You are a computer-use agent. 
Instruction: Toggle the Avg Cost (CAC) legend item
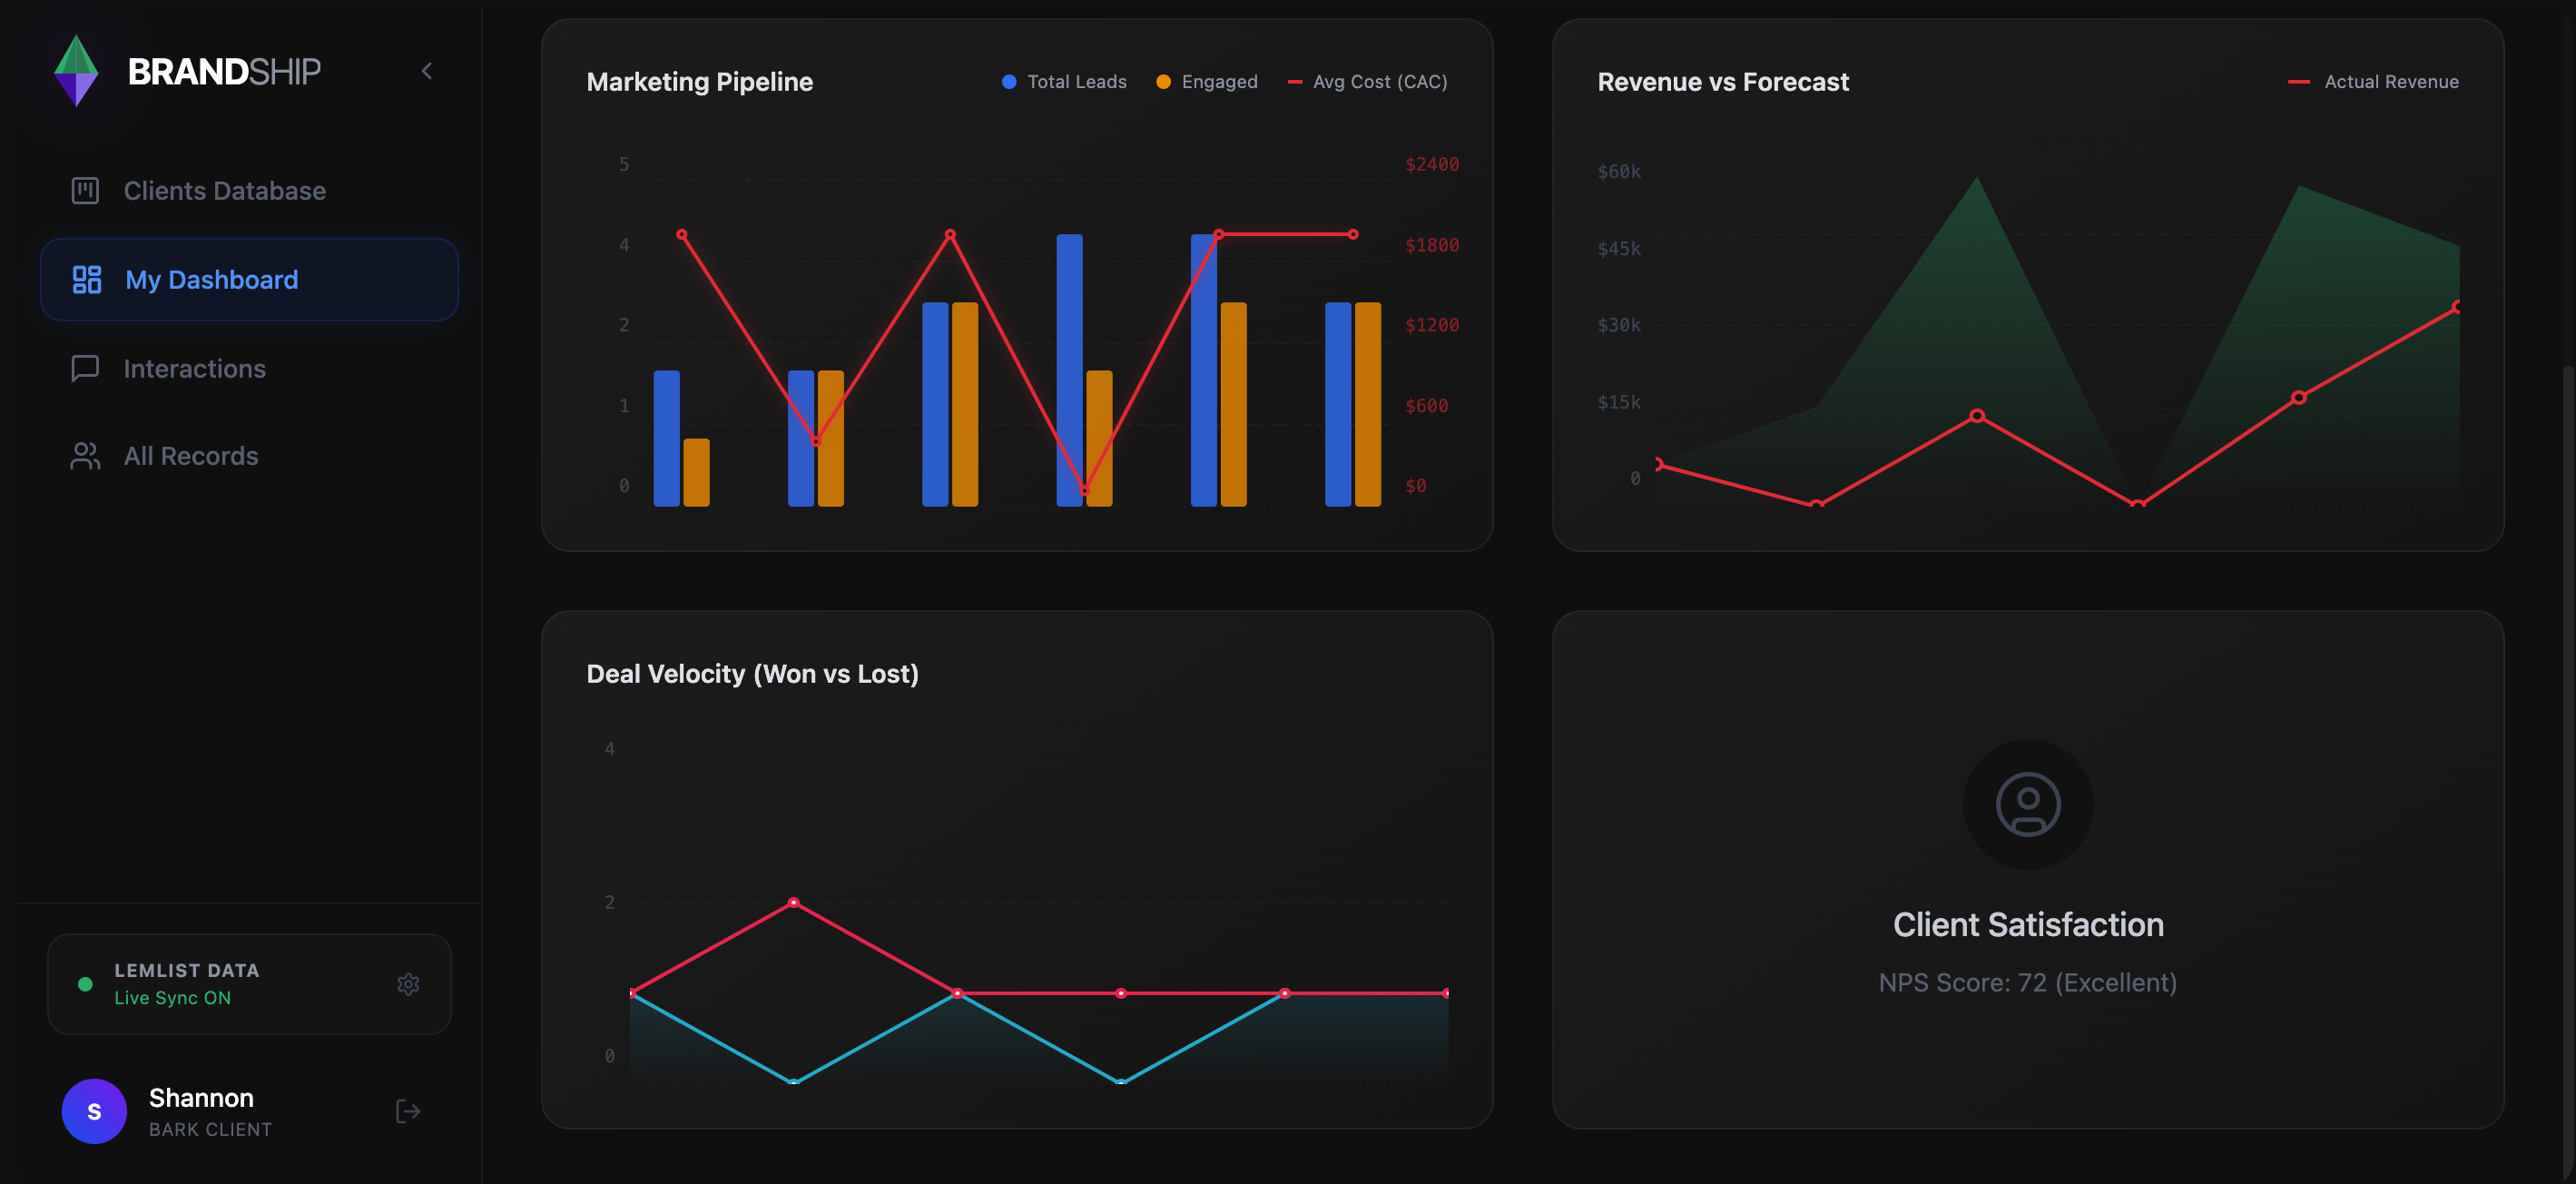[1367, 81]
